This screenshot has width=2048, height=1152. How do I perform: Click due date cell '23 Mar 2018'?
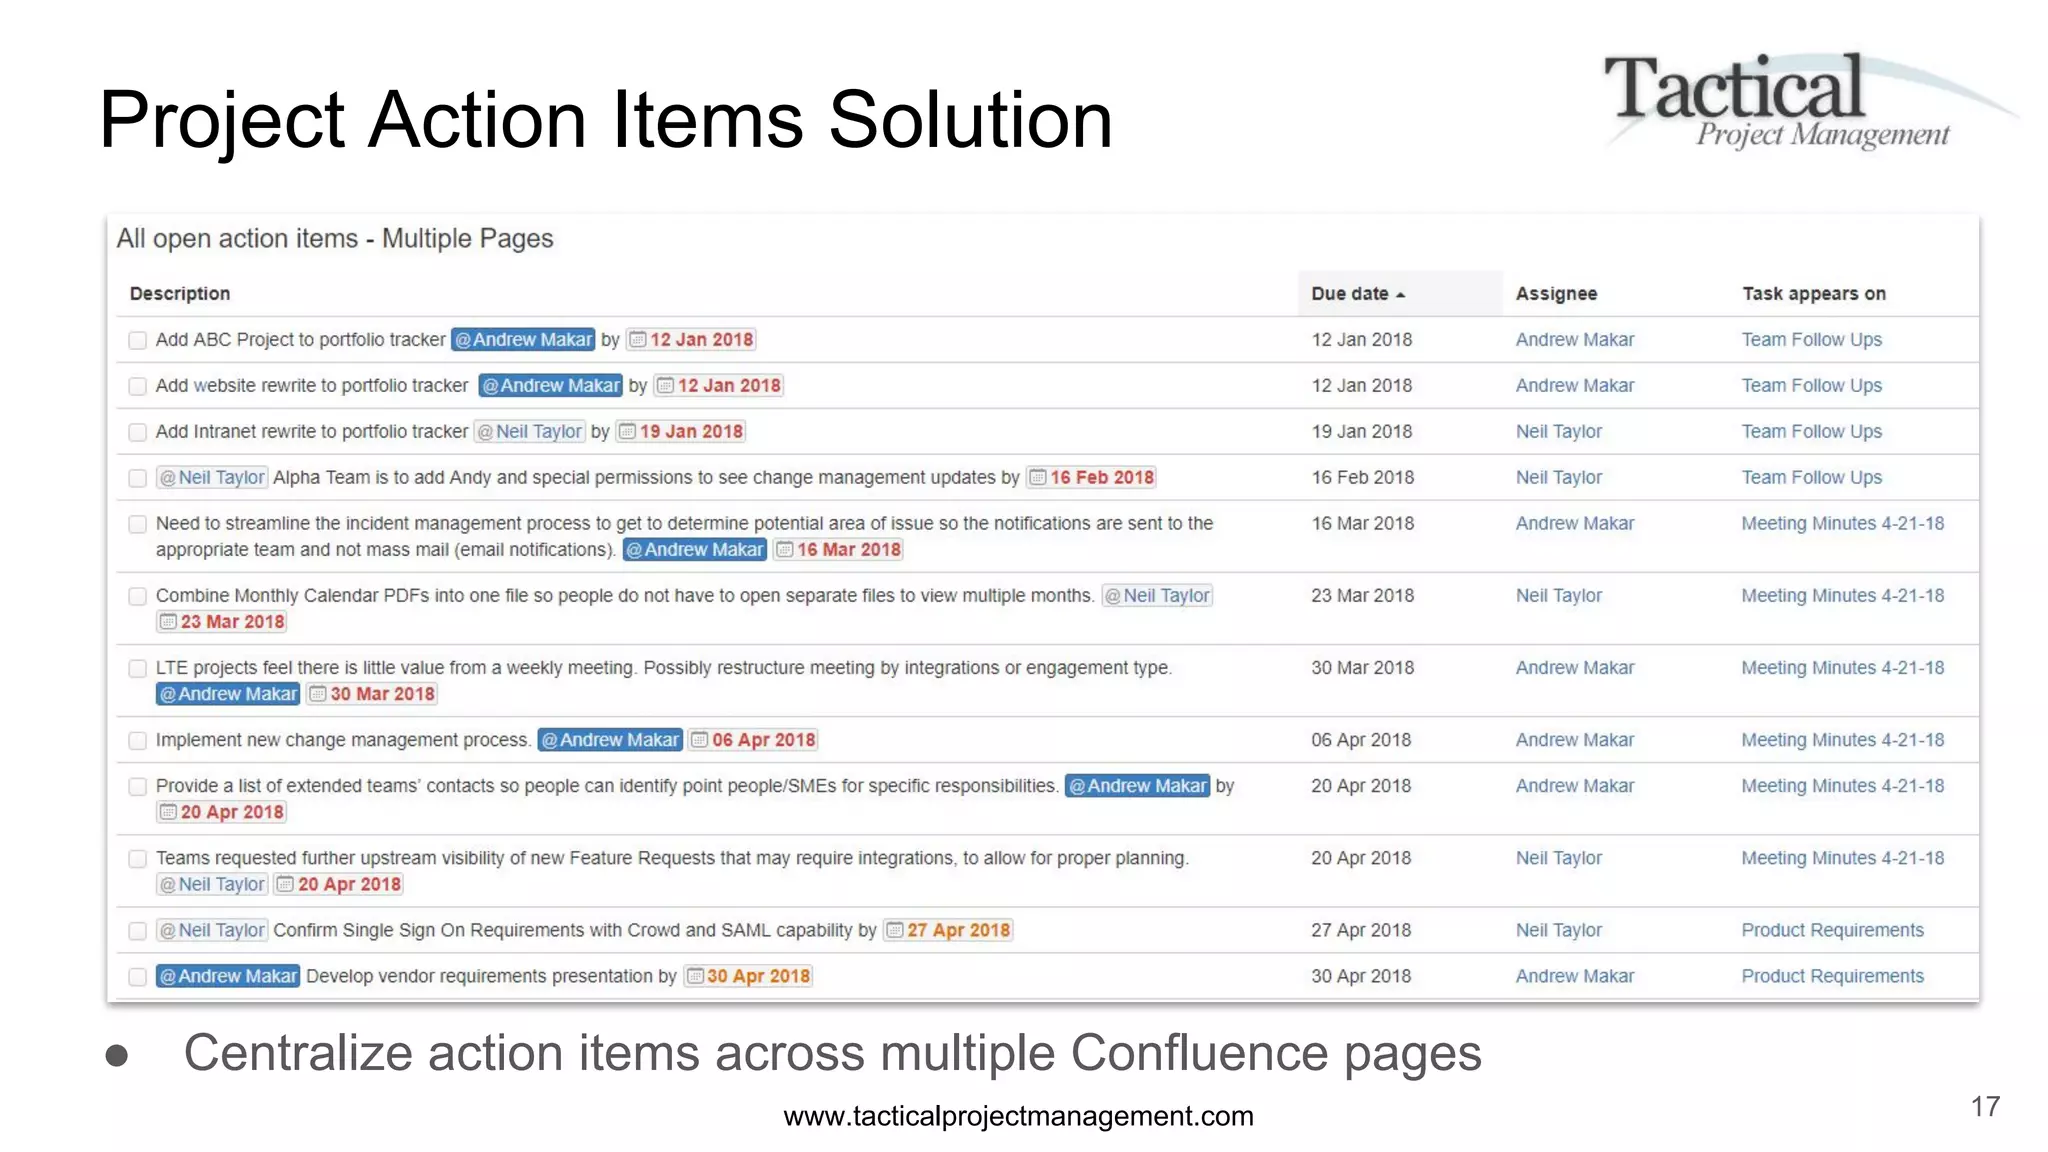click(1362, 596)
